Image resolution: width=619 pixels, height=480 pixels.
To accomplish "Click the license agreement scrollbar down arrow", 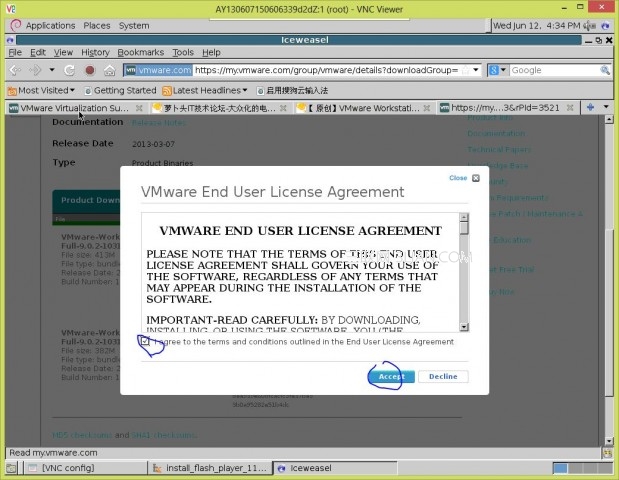I will tap(464, 326).
